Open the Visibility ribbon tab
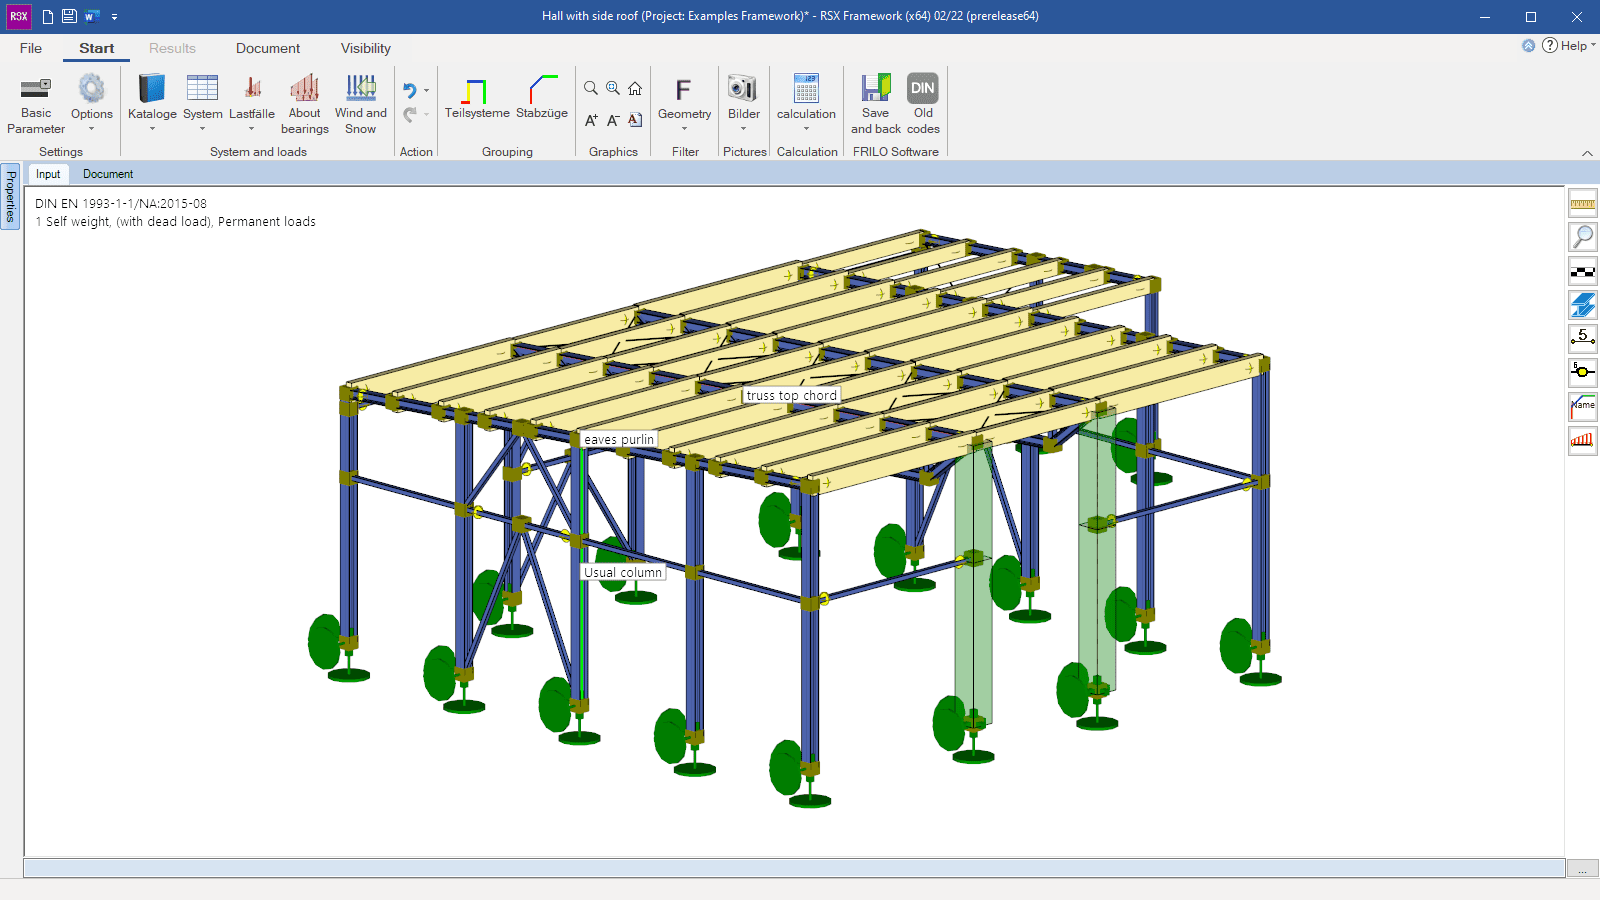The height and width of the screenshot is (900, 1600). point(365,48)
